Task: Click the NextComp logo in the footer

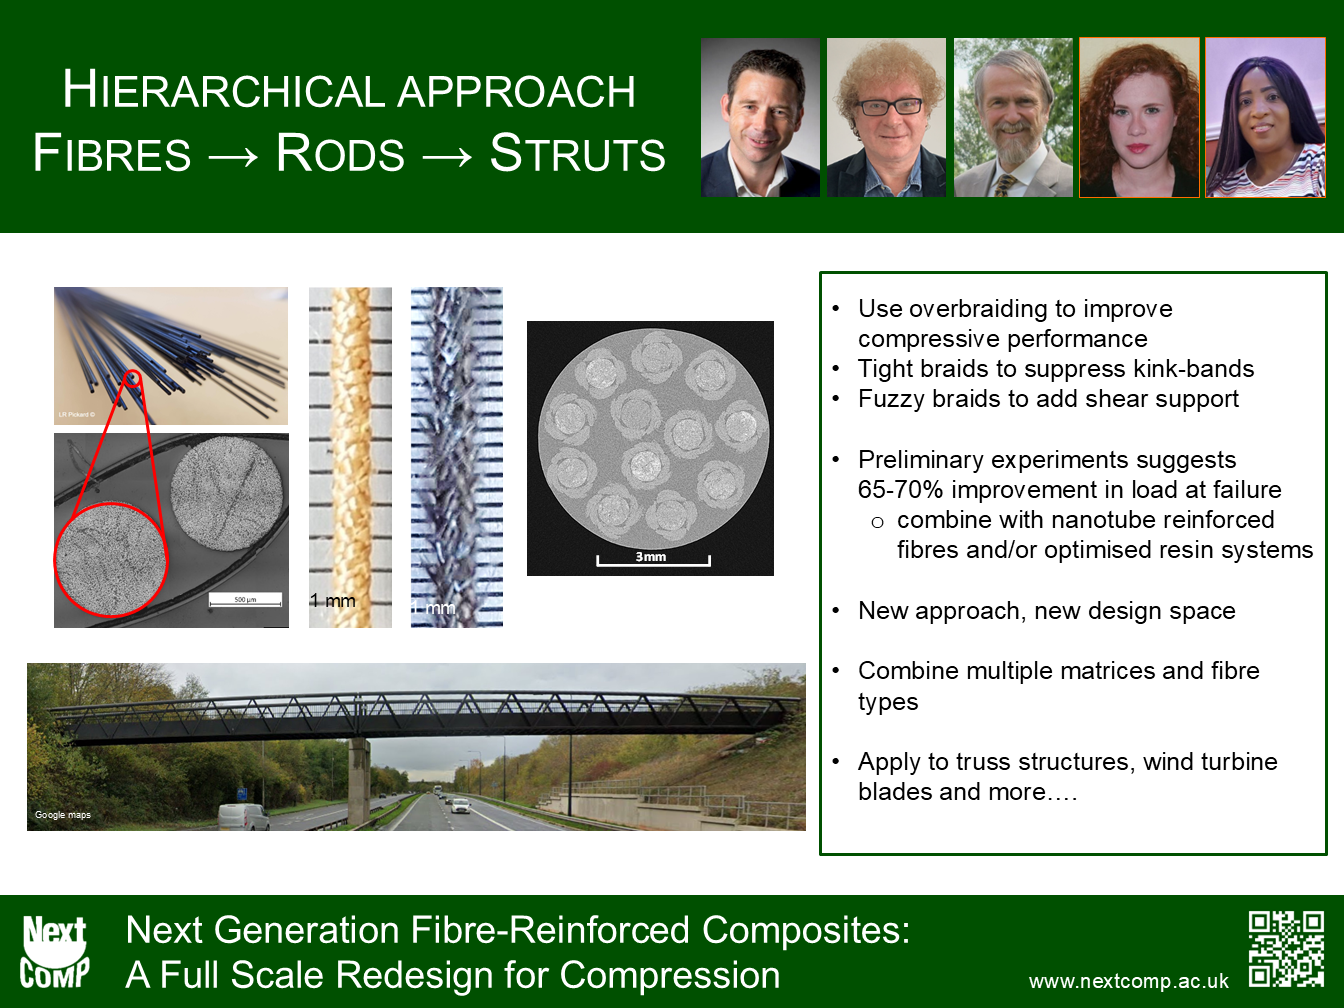Action: point(55,952)
